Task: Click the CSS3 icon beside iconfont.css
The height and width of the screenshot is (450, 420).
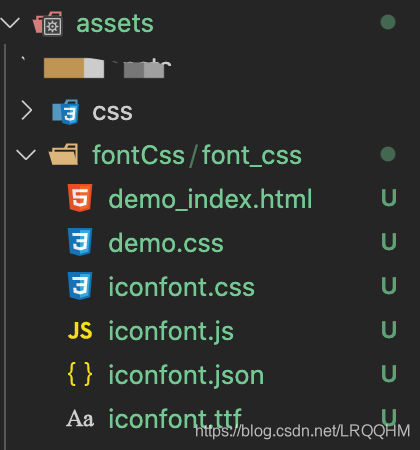Action: click(x=80, y=286)
